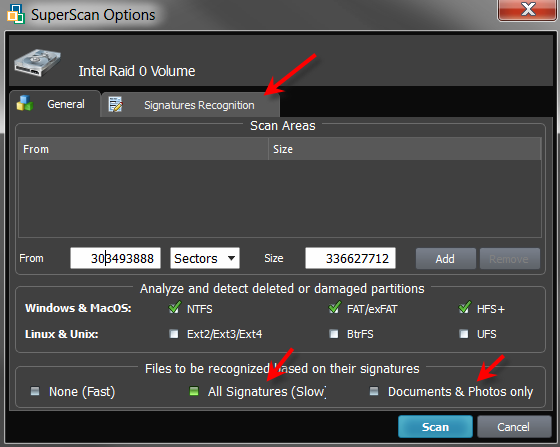Image resolution: width=560 pixels, height=447 pixels.
Task: Select the None (Fast) option
Action: pyautogui.click(x=35, y=391)
